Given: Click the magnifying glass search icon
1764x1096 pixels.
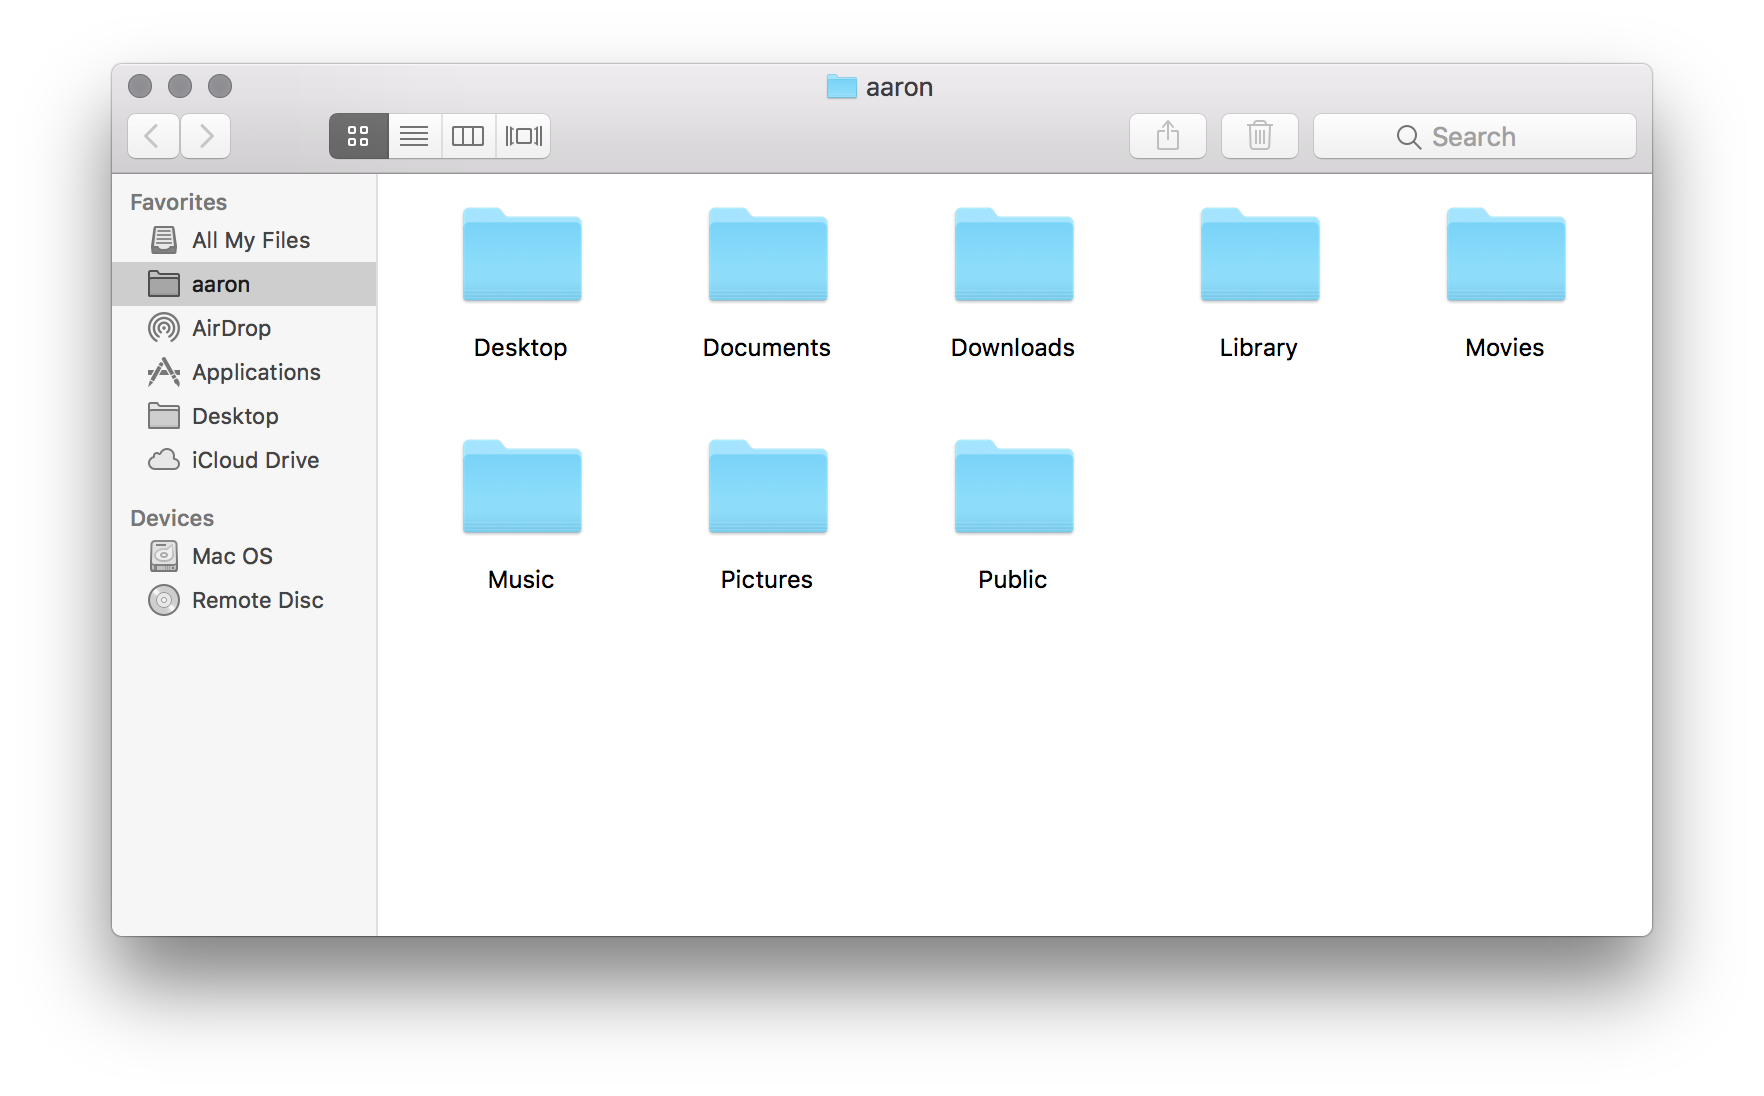Looking at the screenshot, I should click(1408, 137).
